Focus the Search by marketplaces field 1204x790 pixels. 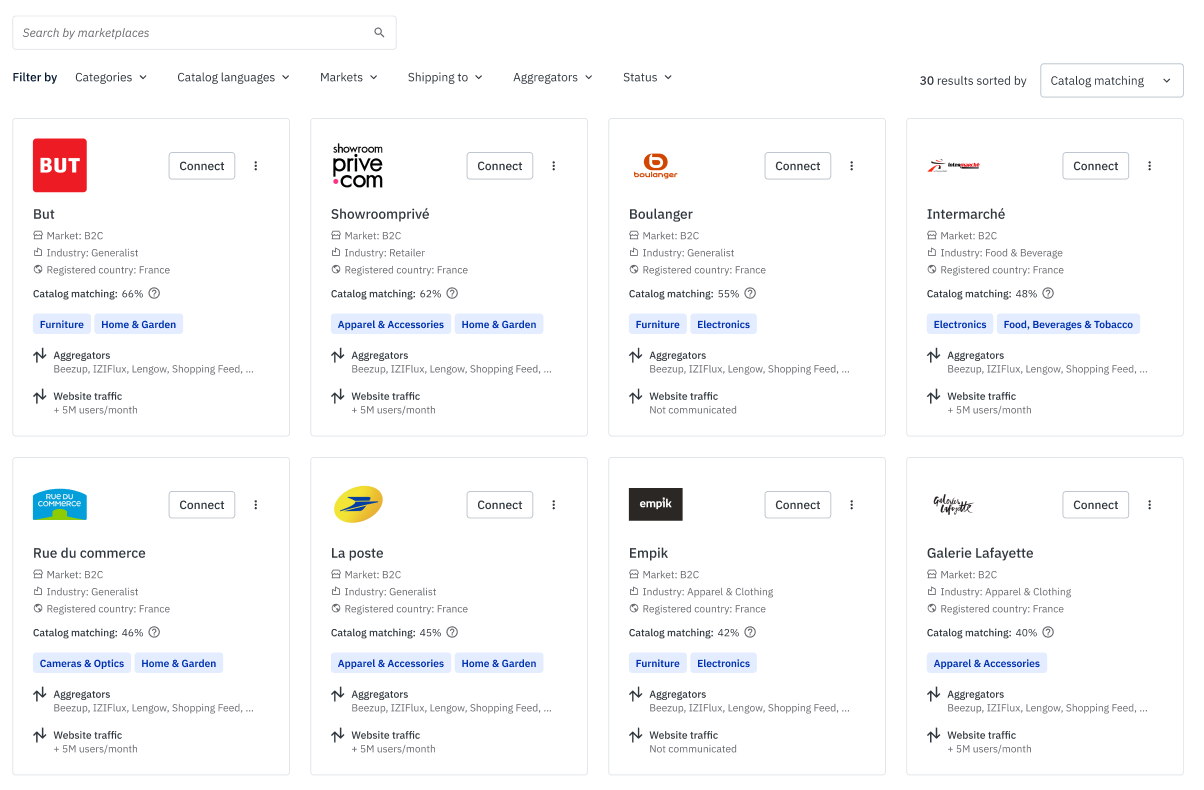point(190,33)
